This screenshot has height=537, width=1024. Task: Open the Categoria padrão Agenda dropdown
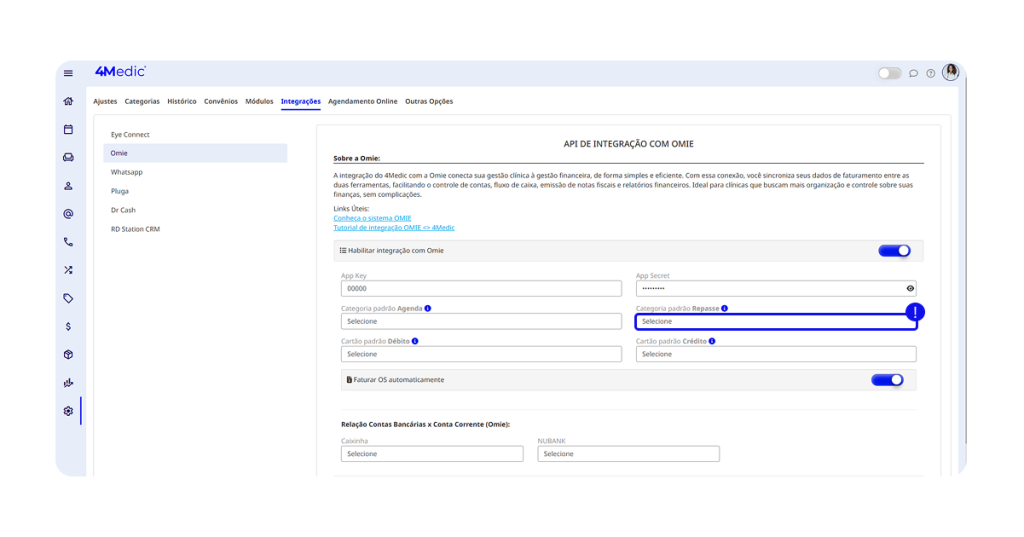(x=481, y=322)
